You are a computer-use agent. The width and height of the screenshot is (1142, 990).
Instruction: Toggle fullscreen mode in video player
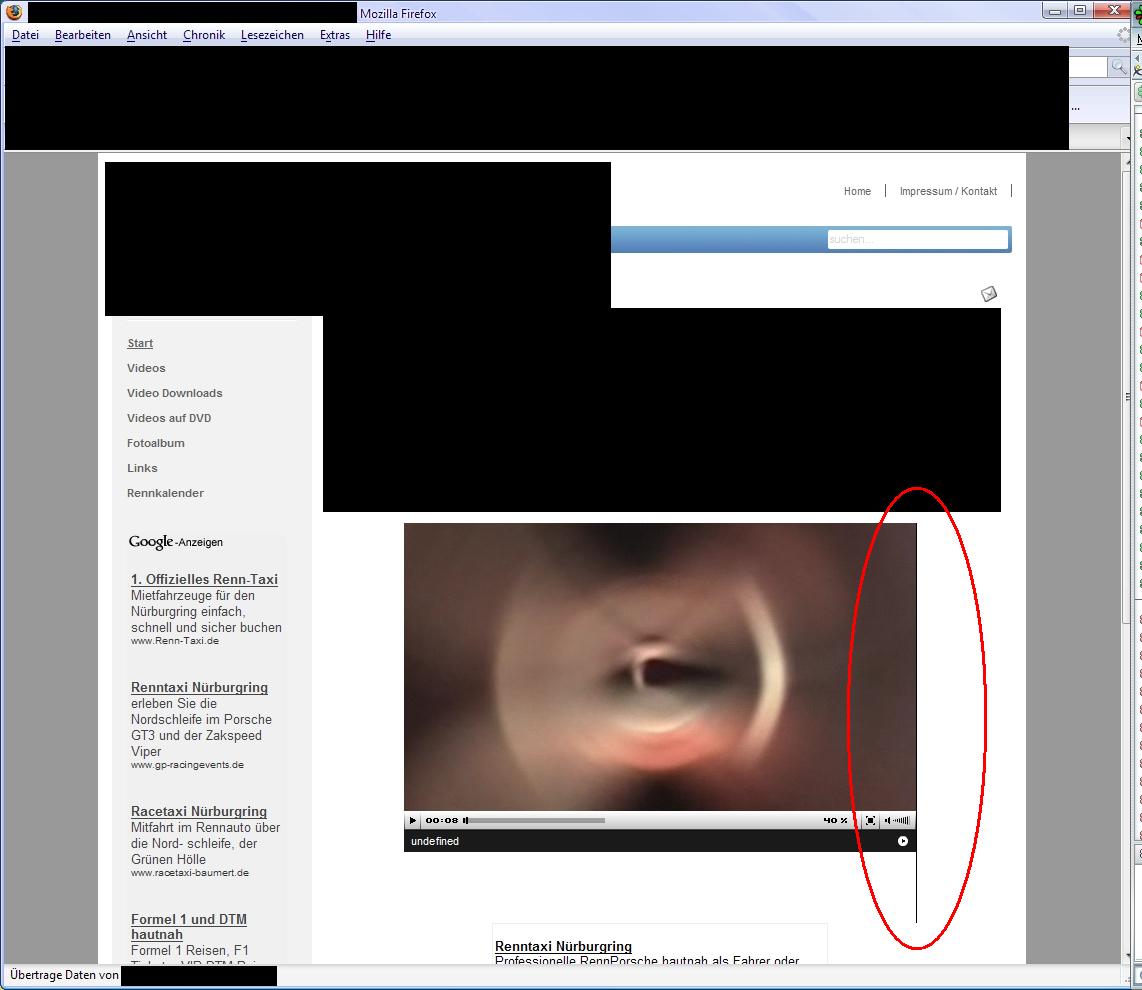pyautogui.click(x=870, y=821)
